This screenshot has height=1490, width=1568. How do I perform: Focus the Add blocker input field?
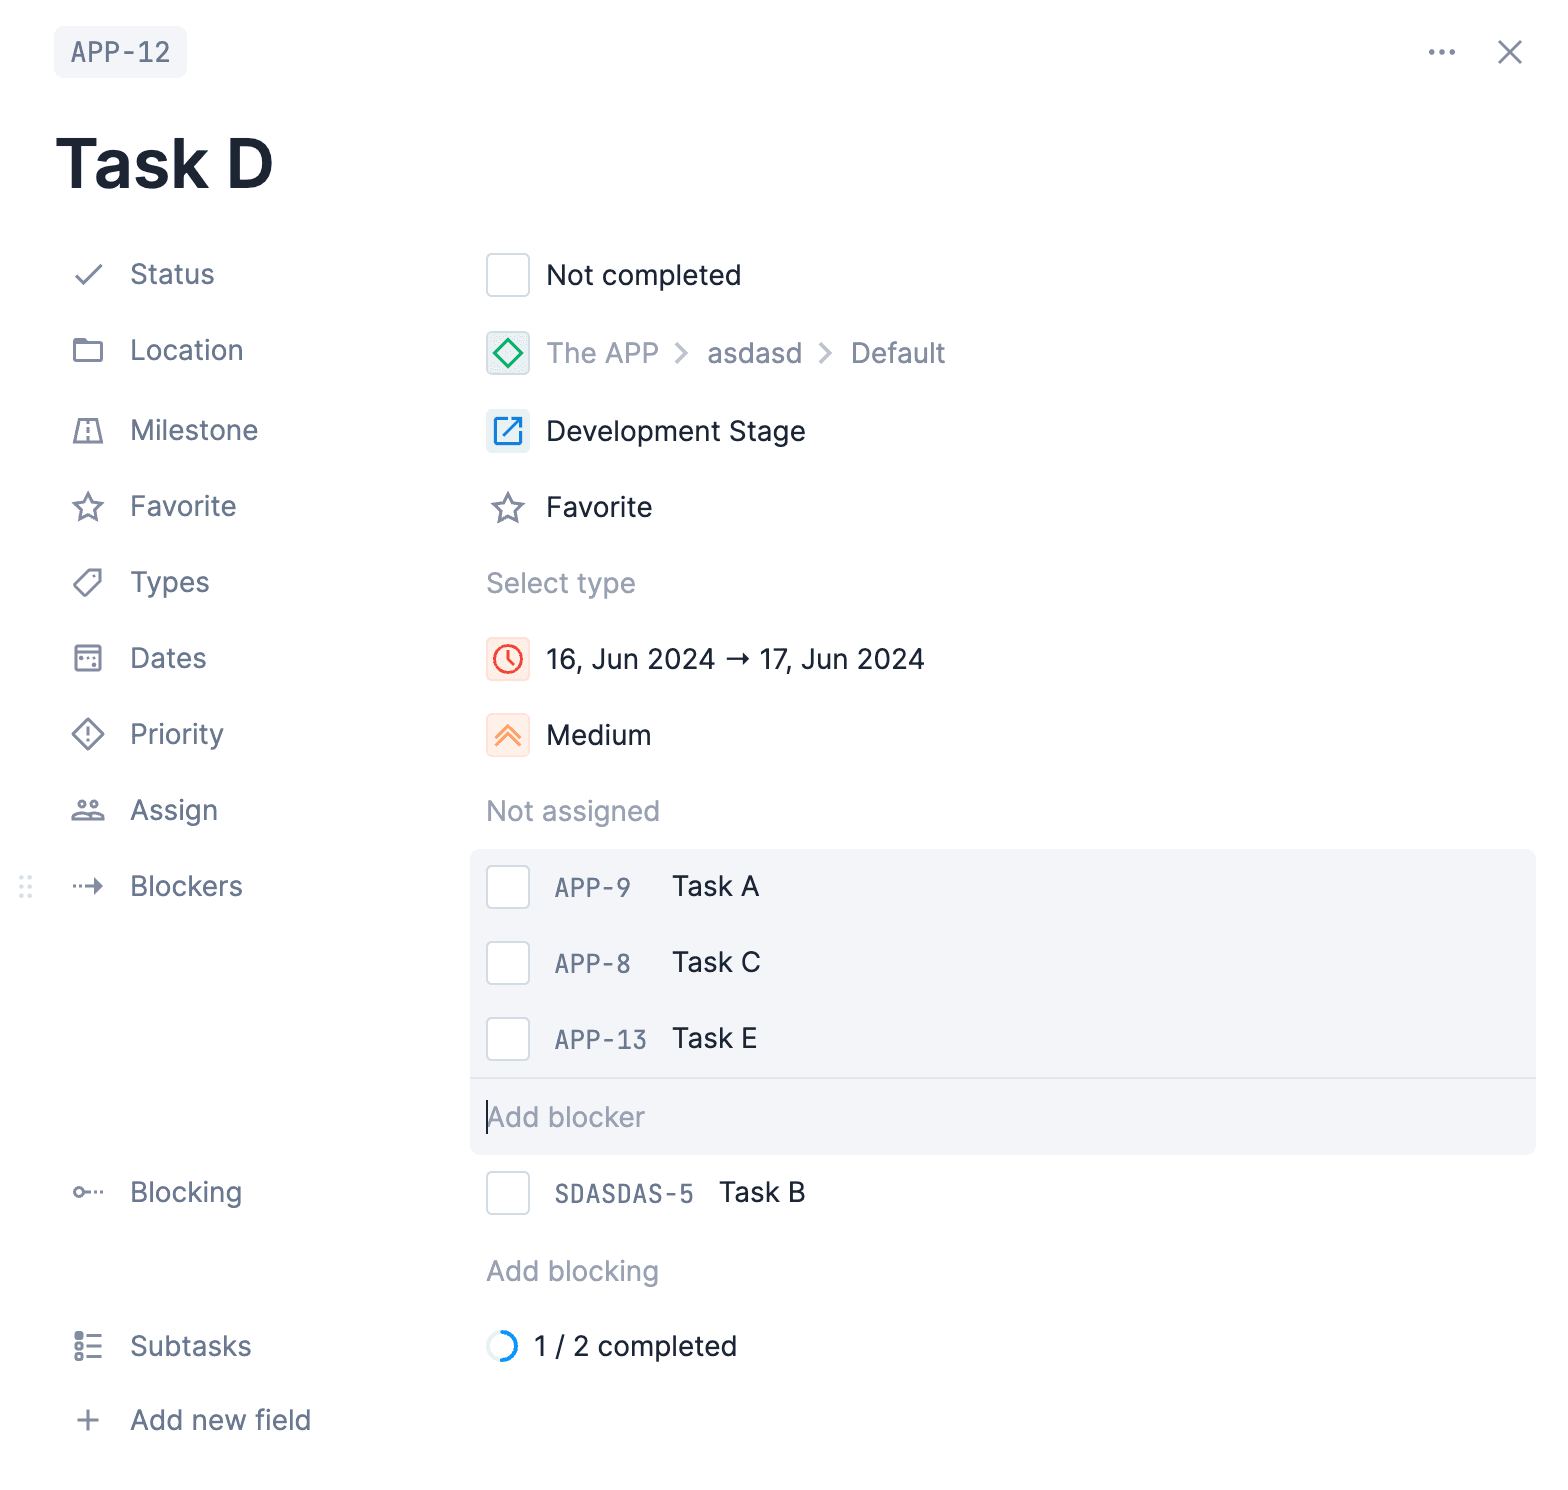pos(1003,1117)
